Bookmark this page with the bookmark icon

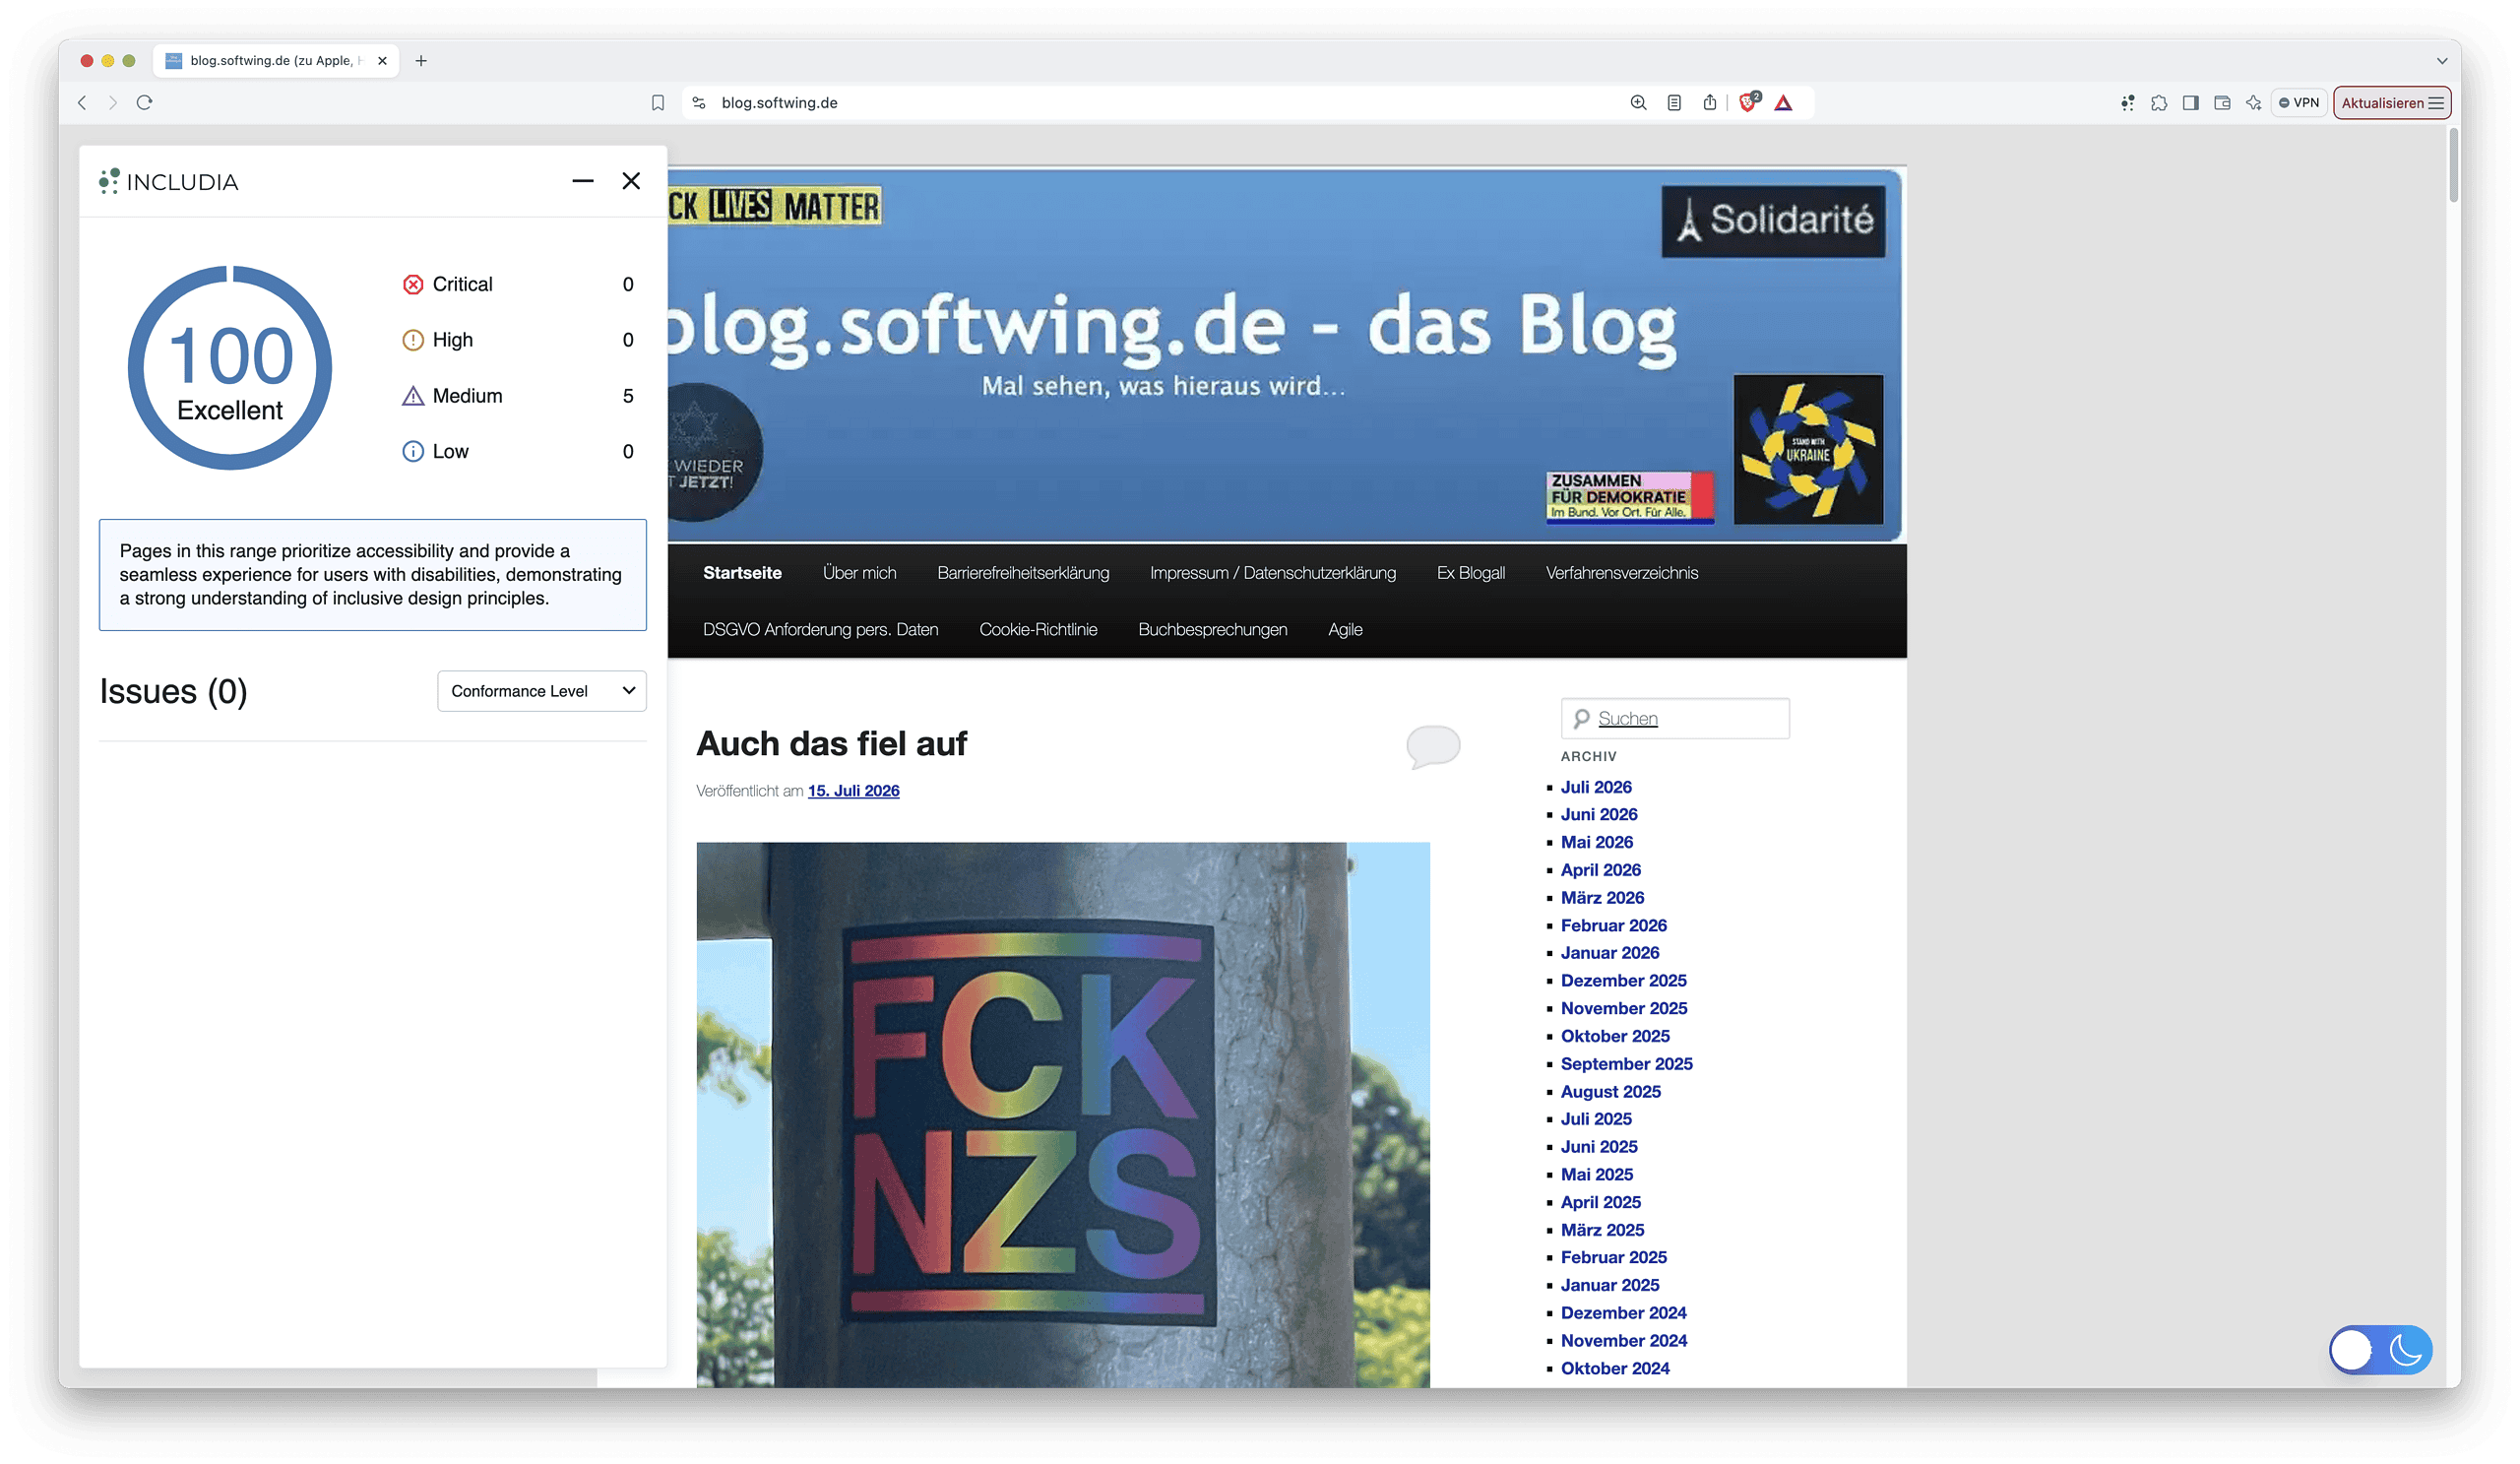tap(657, 103)
